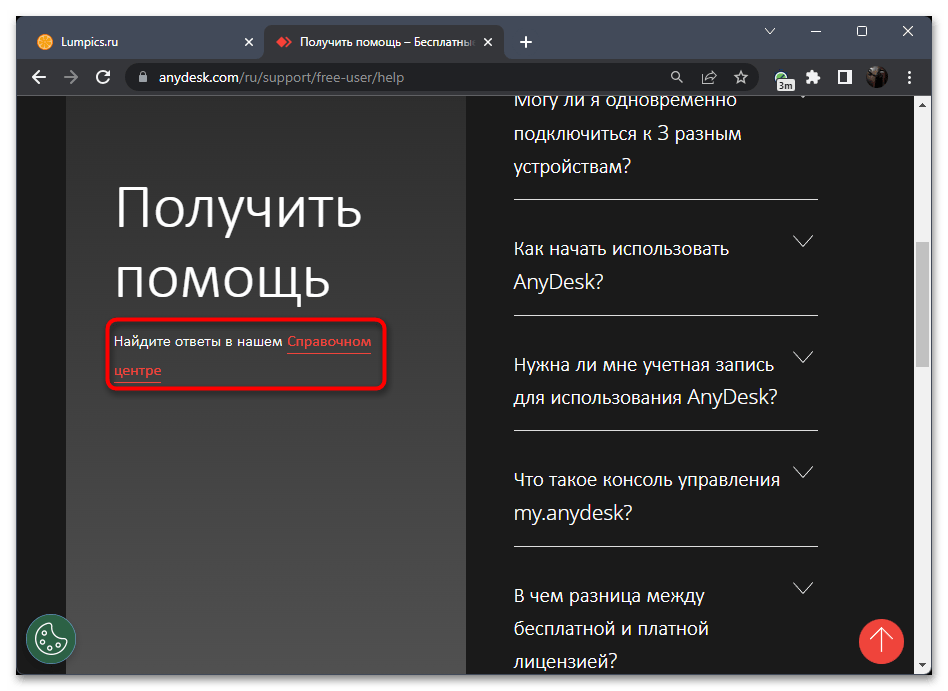Open the user profile avatar
Image resolution: width=948 pixels, height=691 pixels.
point(877,77)
